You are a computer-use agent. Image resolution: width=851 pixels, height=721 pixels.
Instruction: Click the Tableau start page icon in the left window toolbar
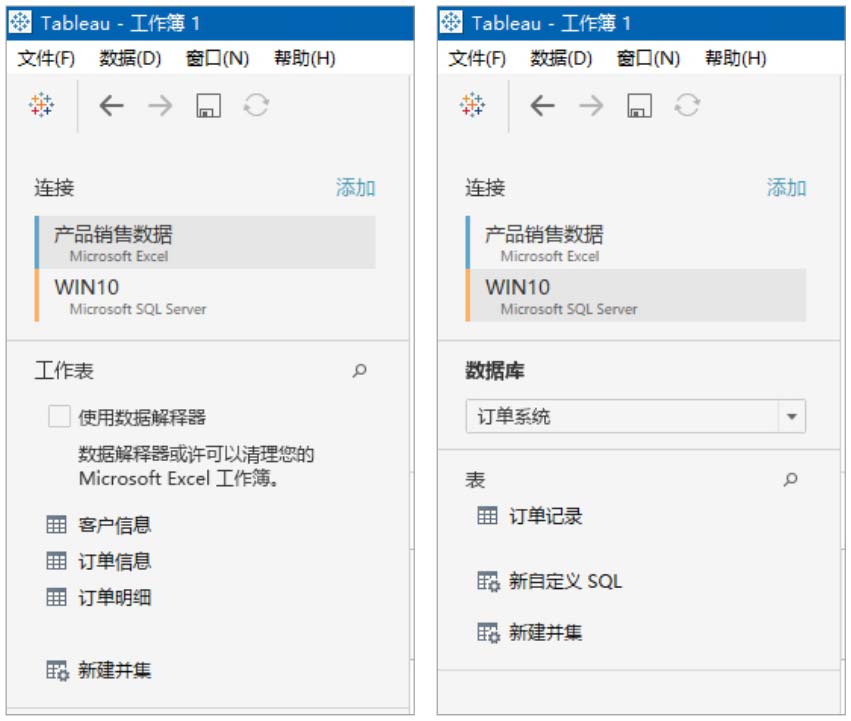[x=42, y=105]
